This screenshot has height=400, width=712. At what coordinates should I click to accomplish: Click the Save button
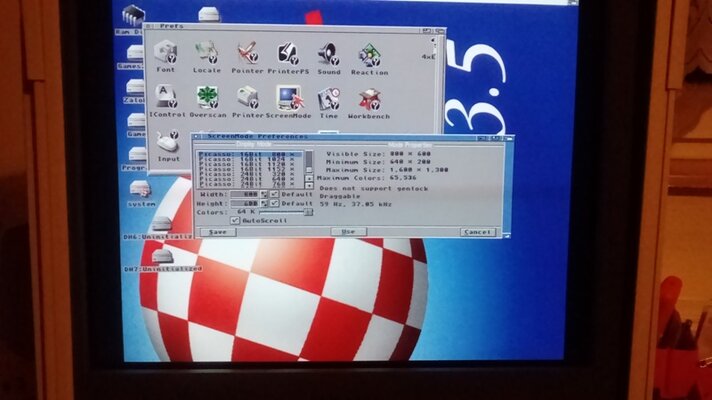point(216,231)
